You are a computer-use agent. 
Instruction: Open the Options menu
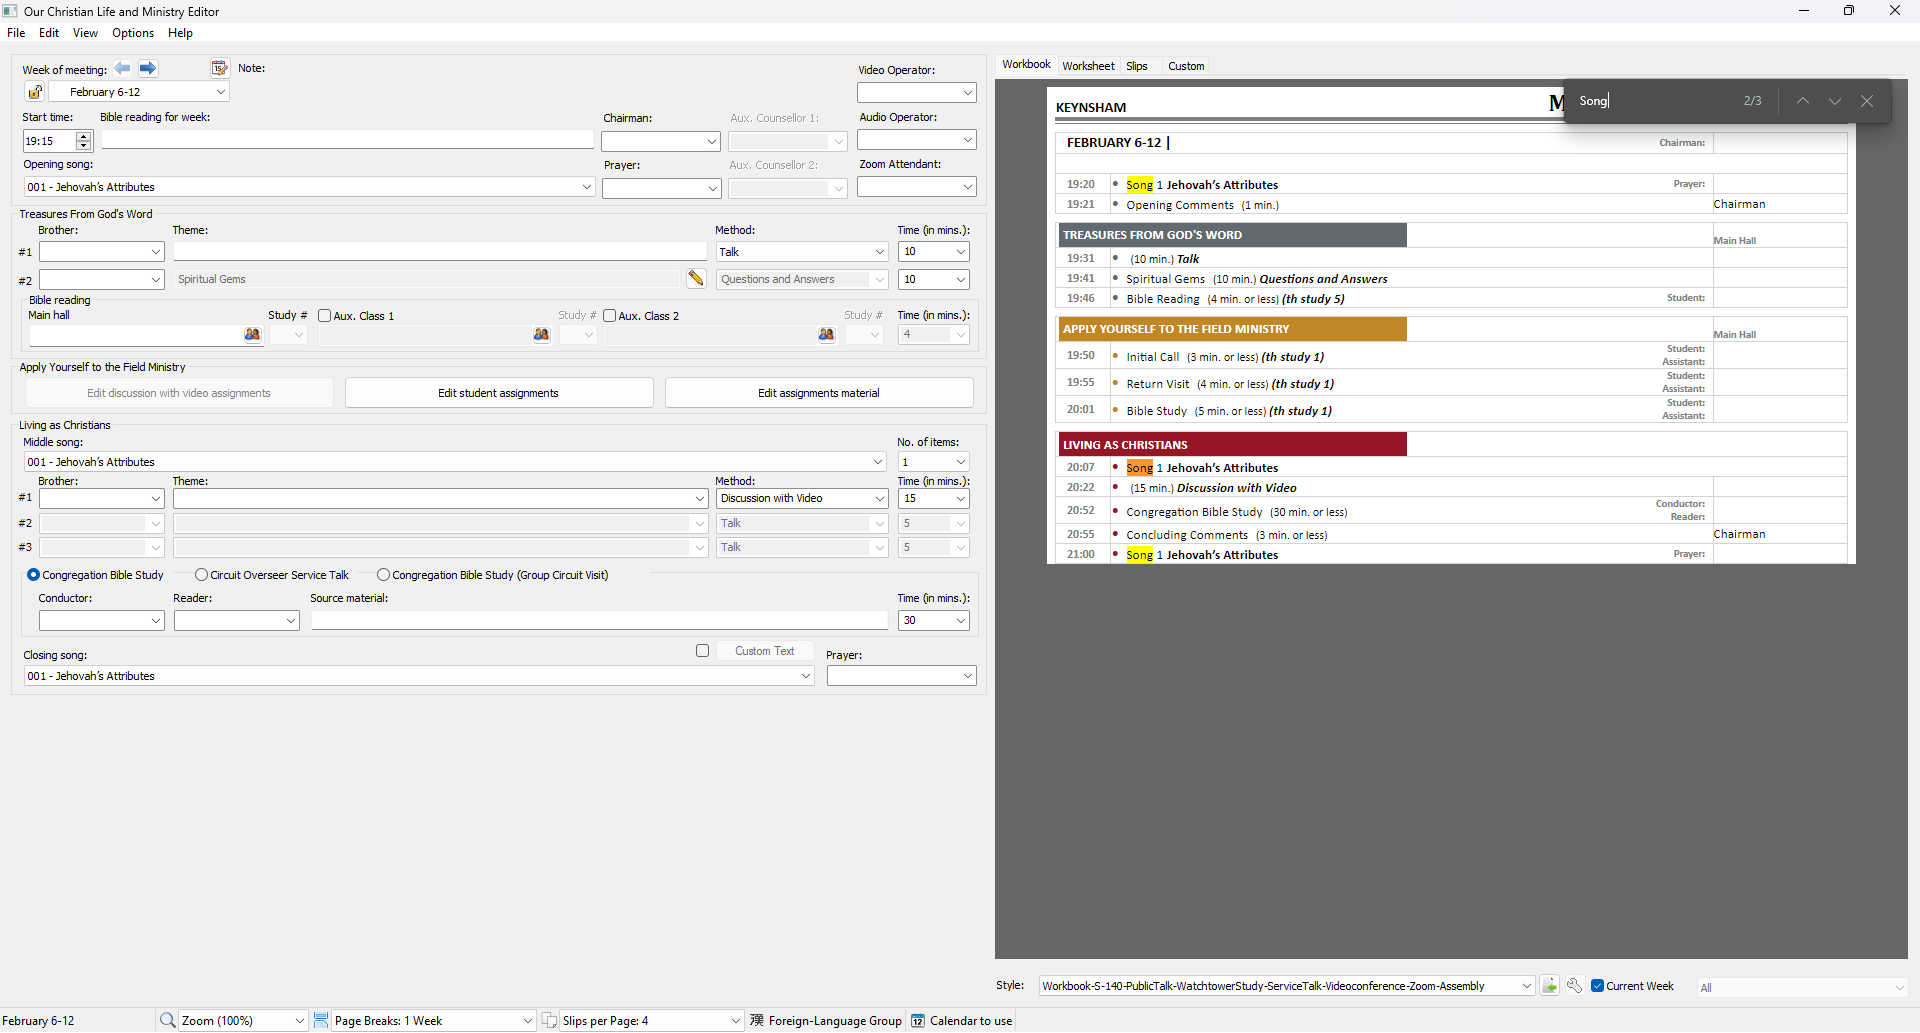click(x=132, y=32)
